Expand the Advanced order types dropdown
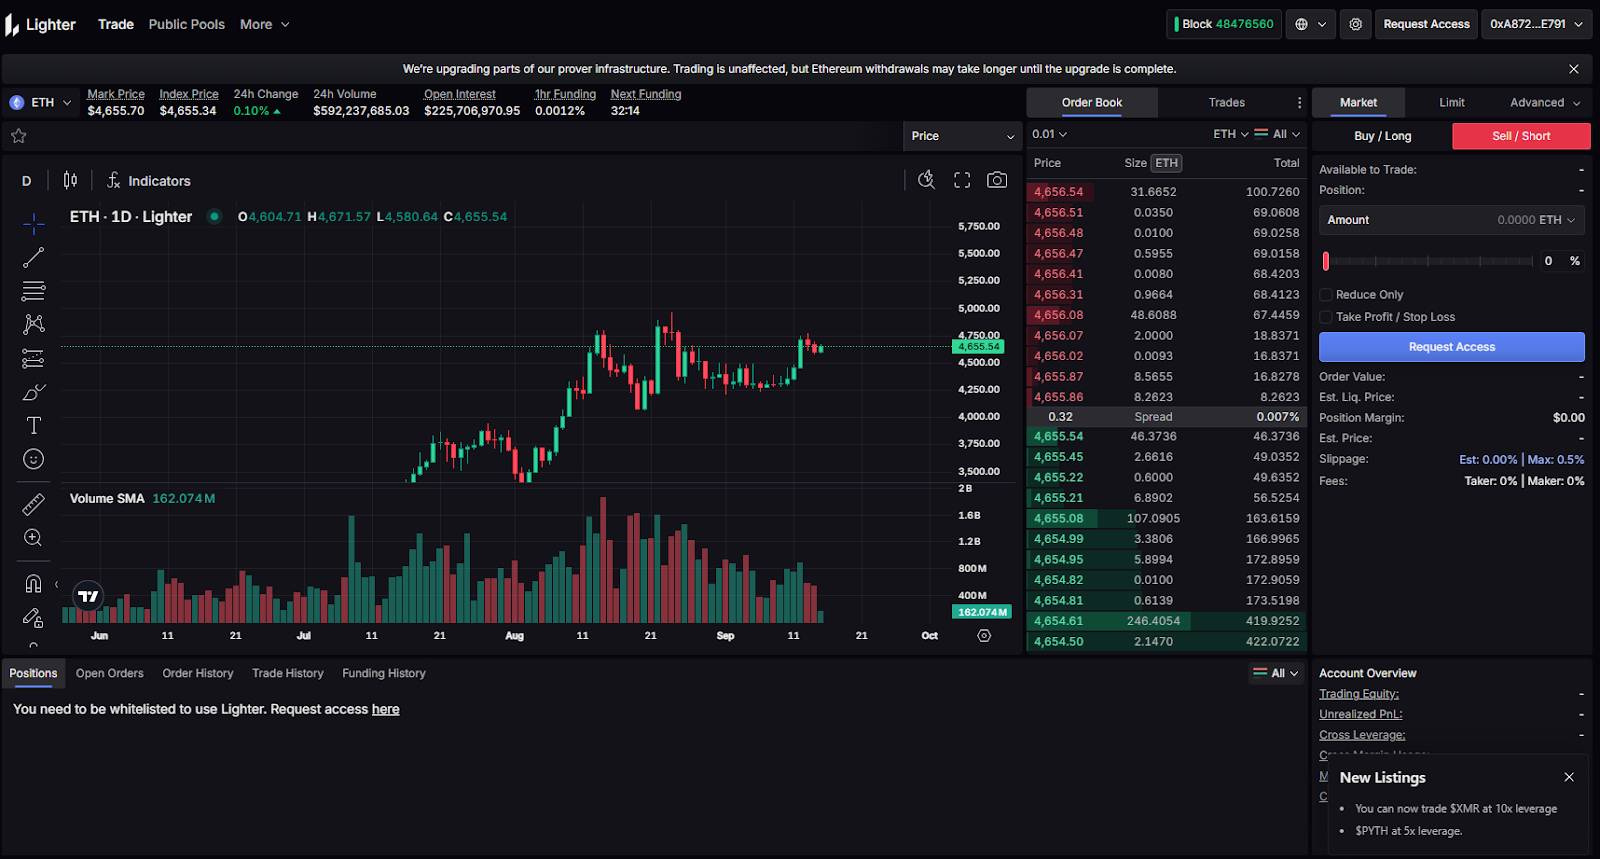Screen dimensions: 1600x859 pyautogui.click(x=1545, y=103)
